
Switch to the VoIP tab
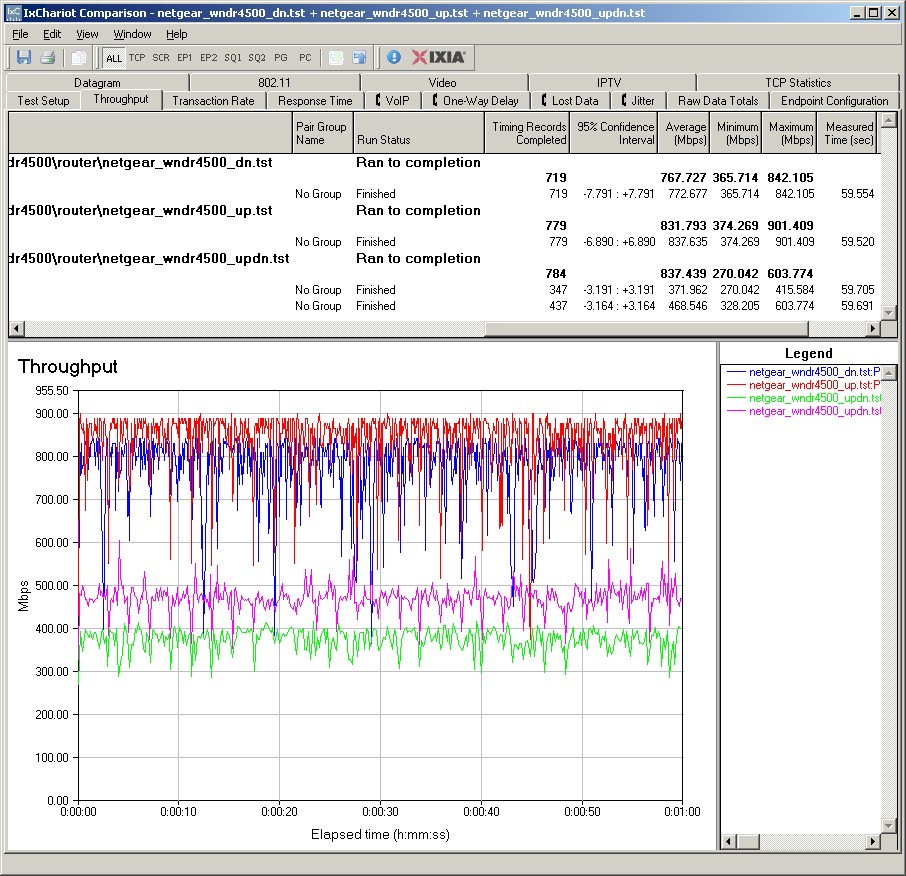tap(392, 101)
